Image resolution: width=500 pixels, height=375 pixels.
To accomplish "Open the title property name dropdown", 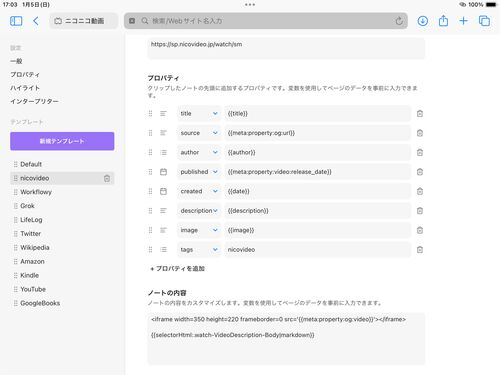I will point(199,114).
